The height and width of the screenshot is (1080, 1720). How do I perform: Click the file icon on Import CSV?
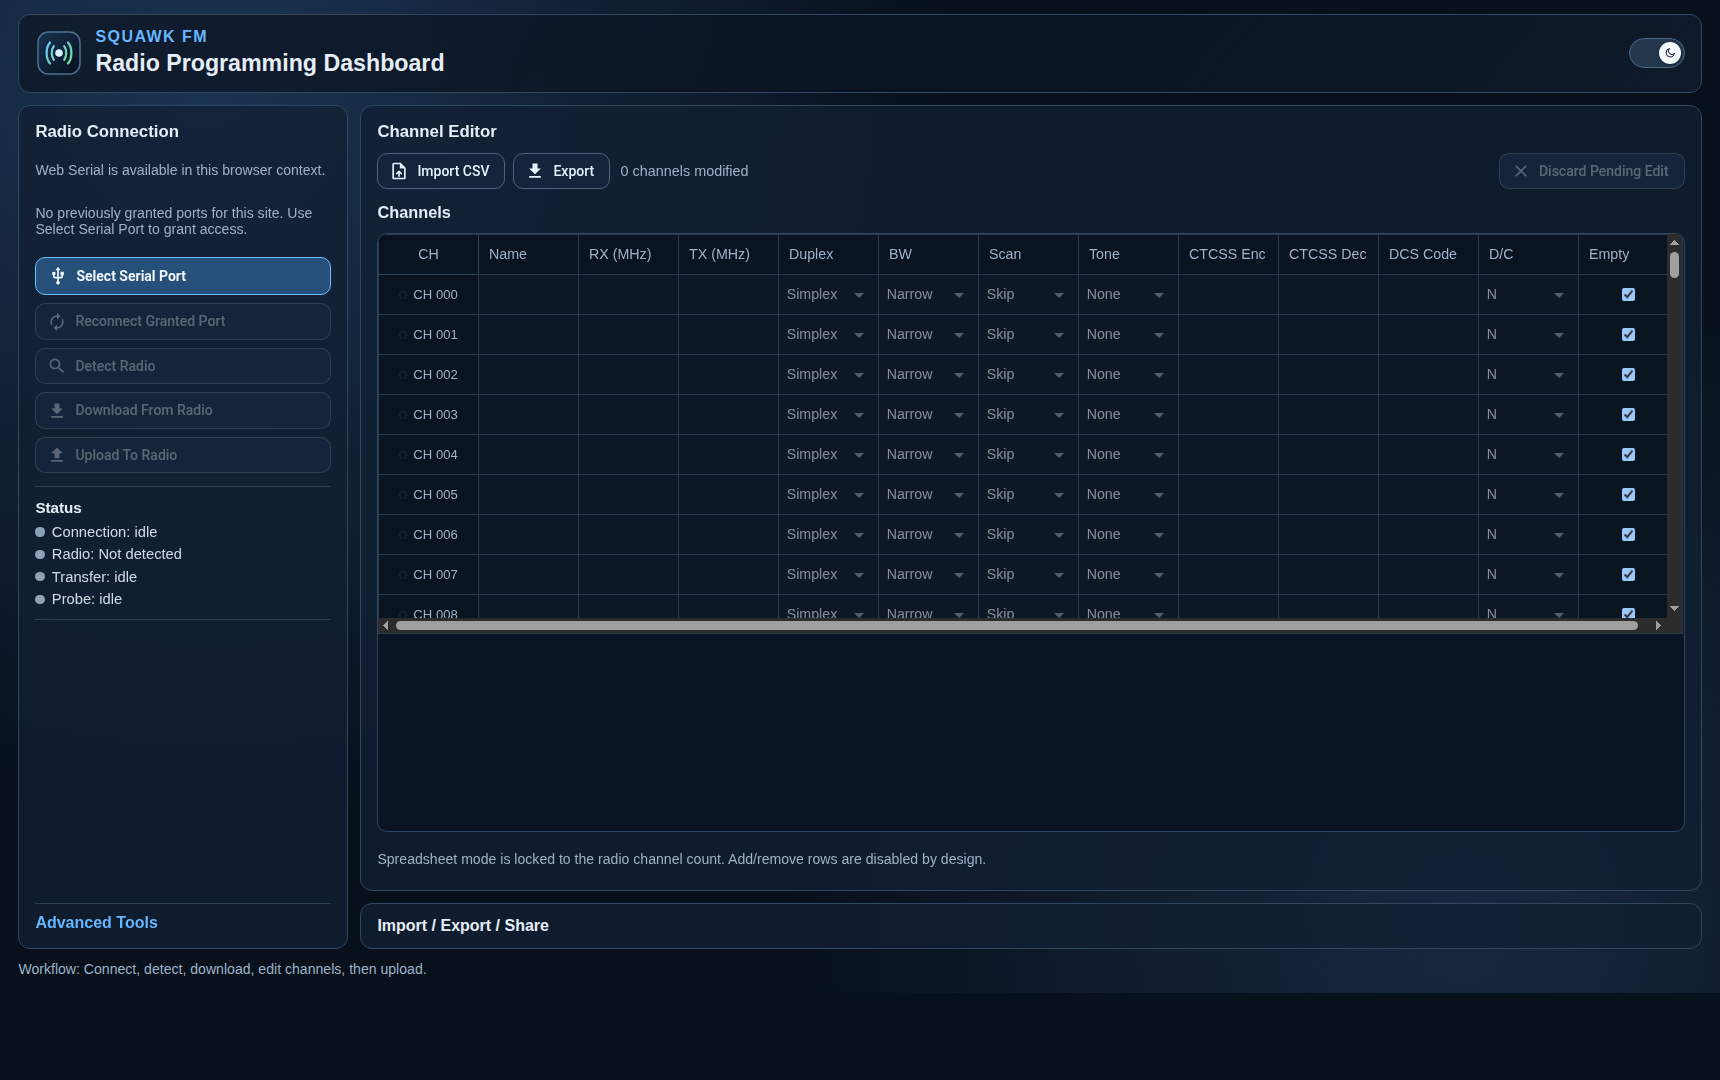pyautogui.click(x=399, y=171)
